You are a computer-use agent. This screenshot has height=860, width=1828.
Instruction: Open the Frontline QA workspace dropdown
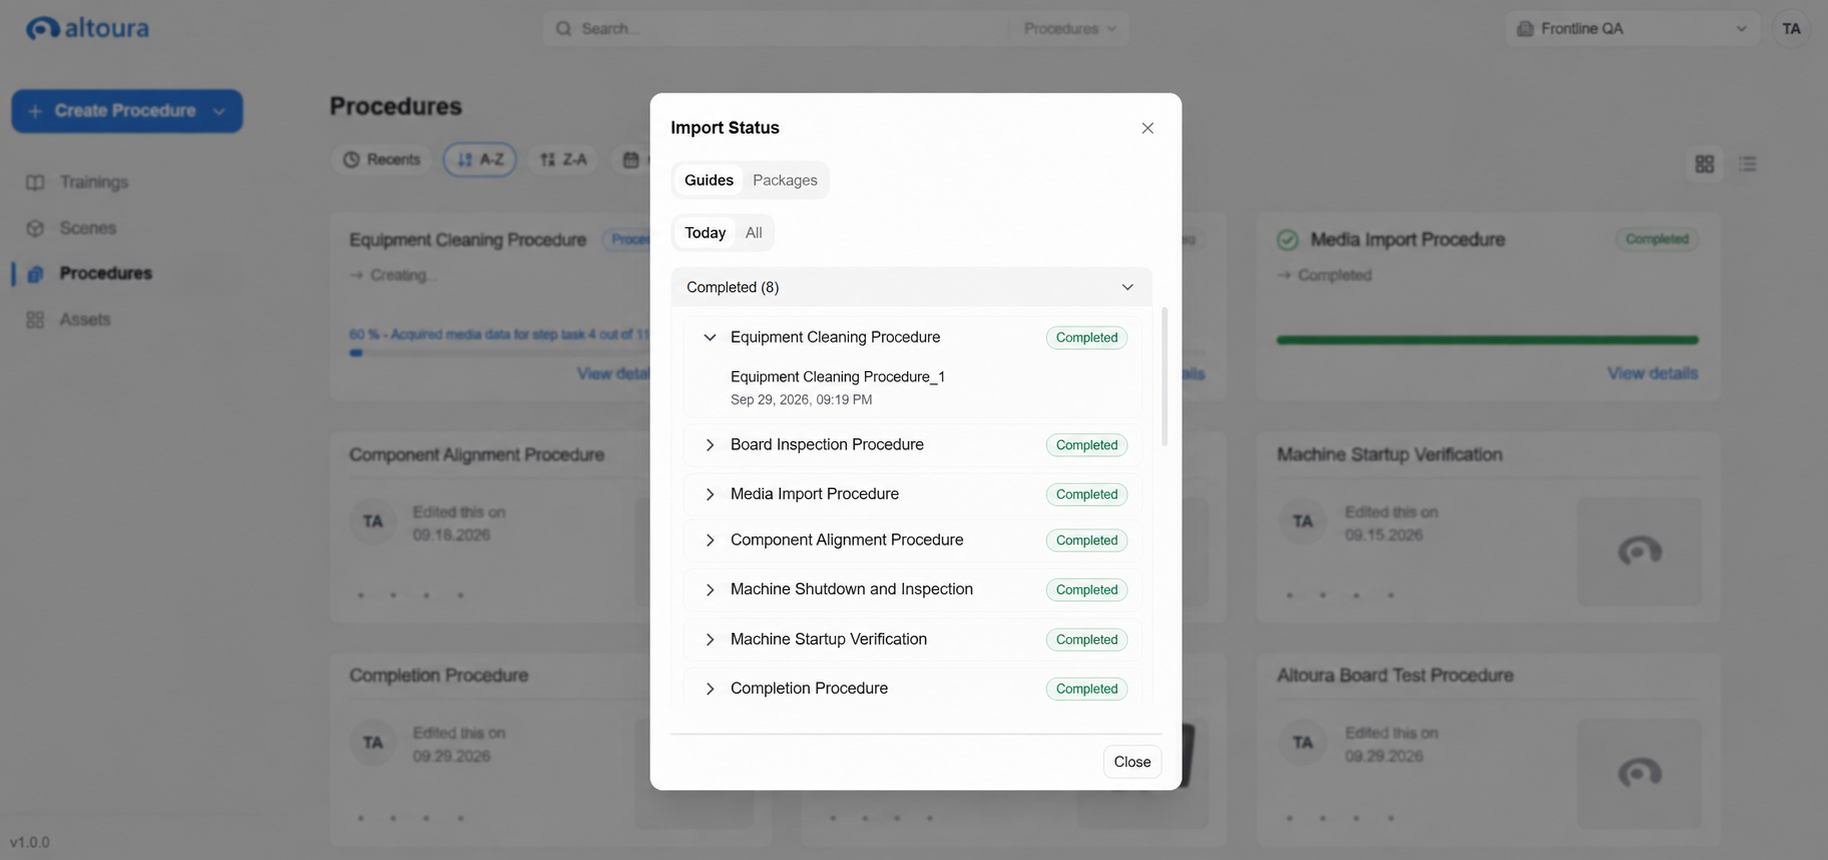(1632, 29)
